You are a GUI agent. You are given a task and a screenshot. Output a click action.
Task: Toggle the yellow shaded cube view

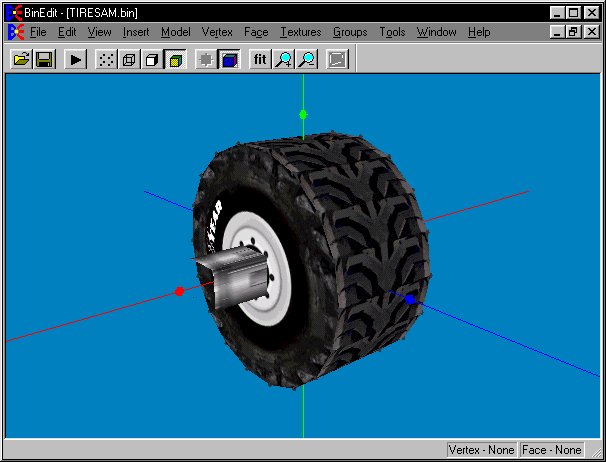(x=175, y=60)
